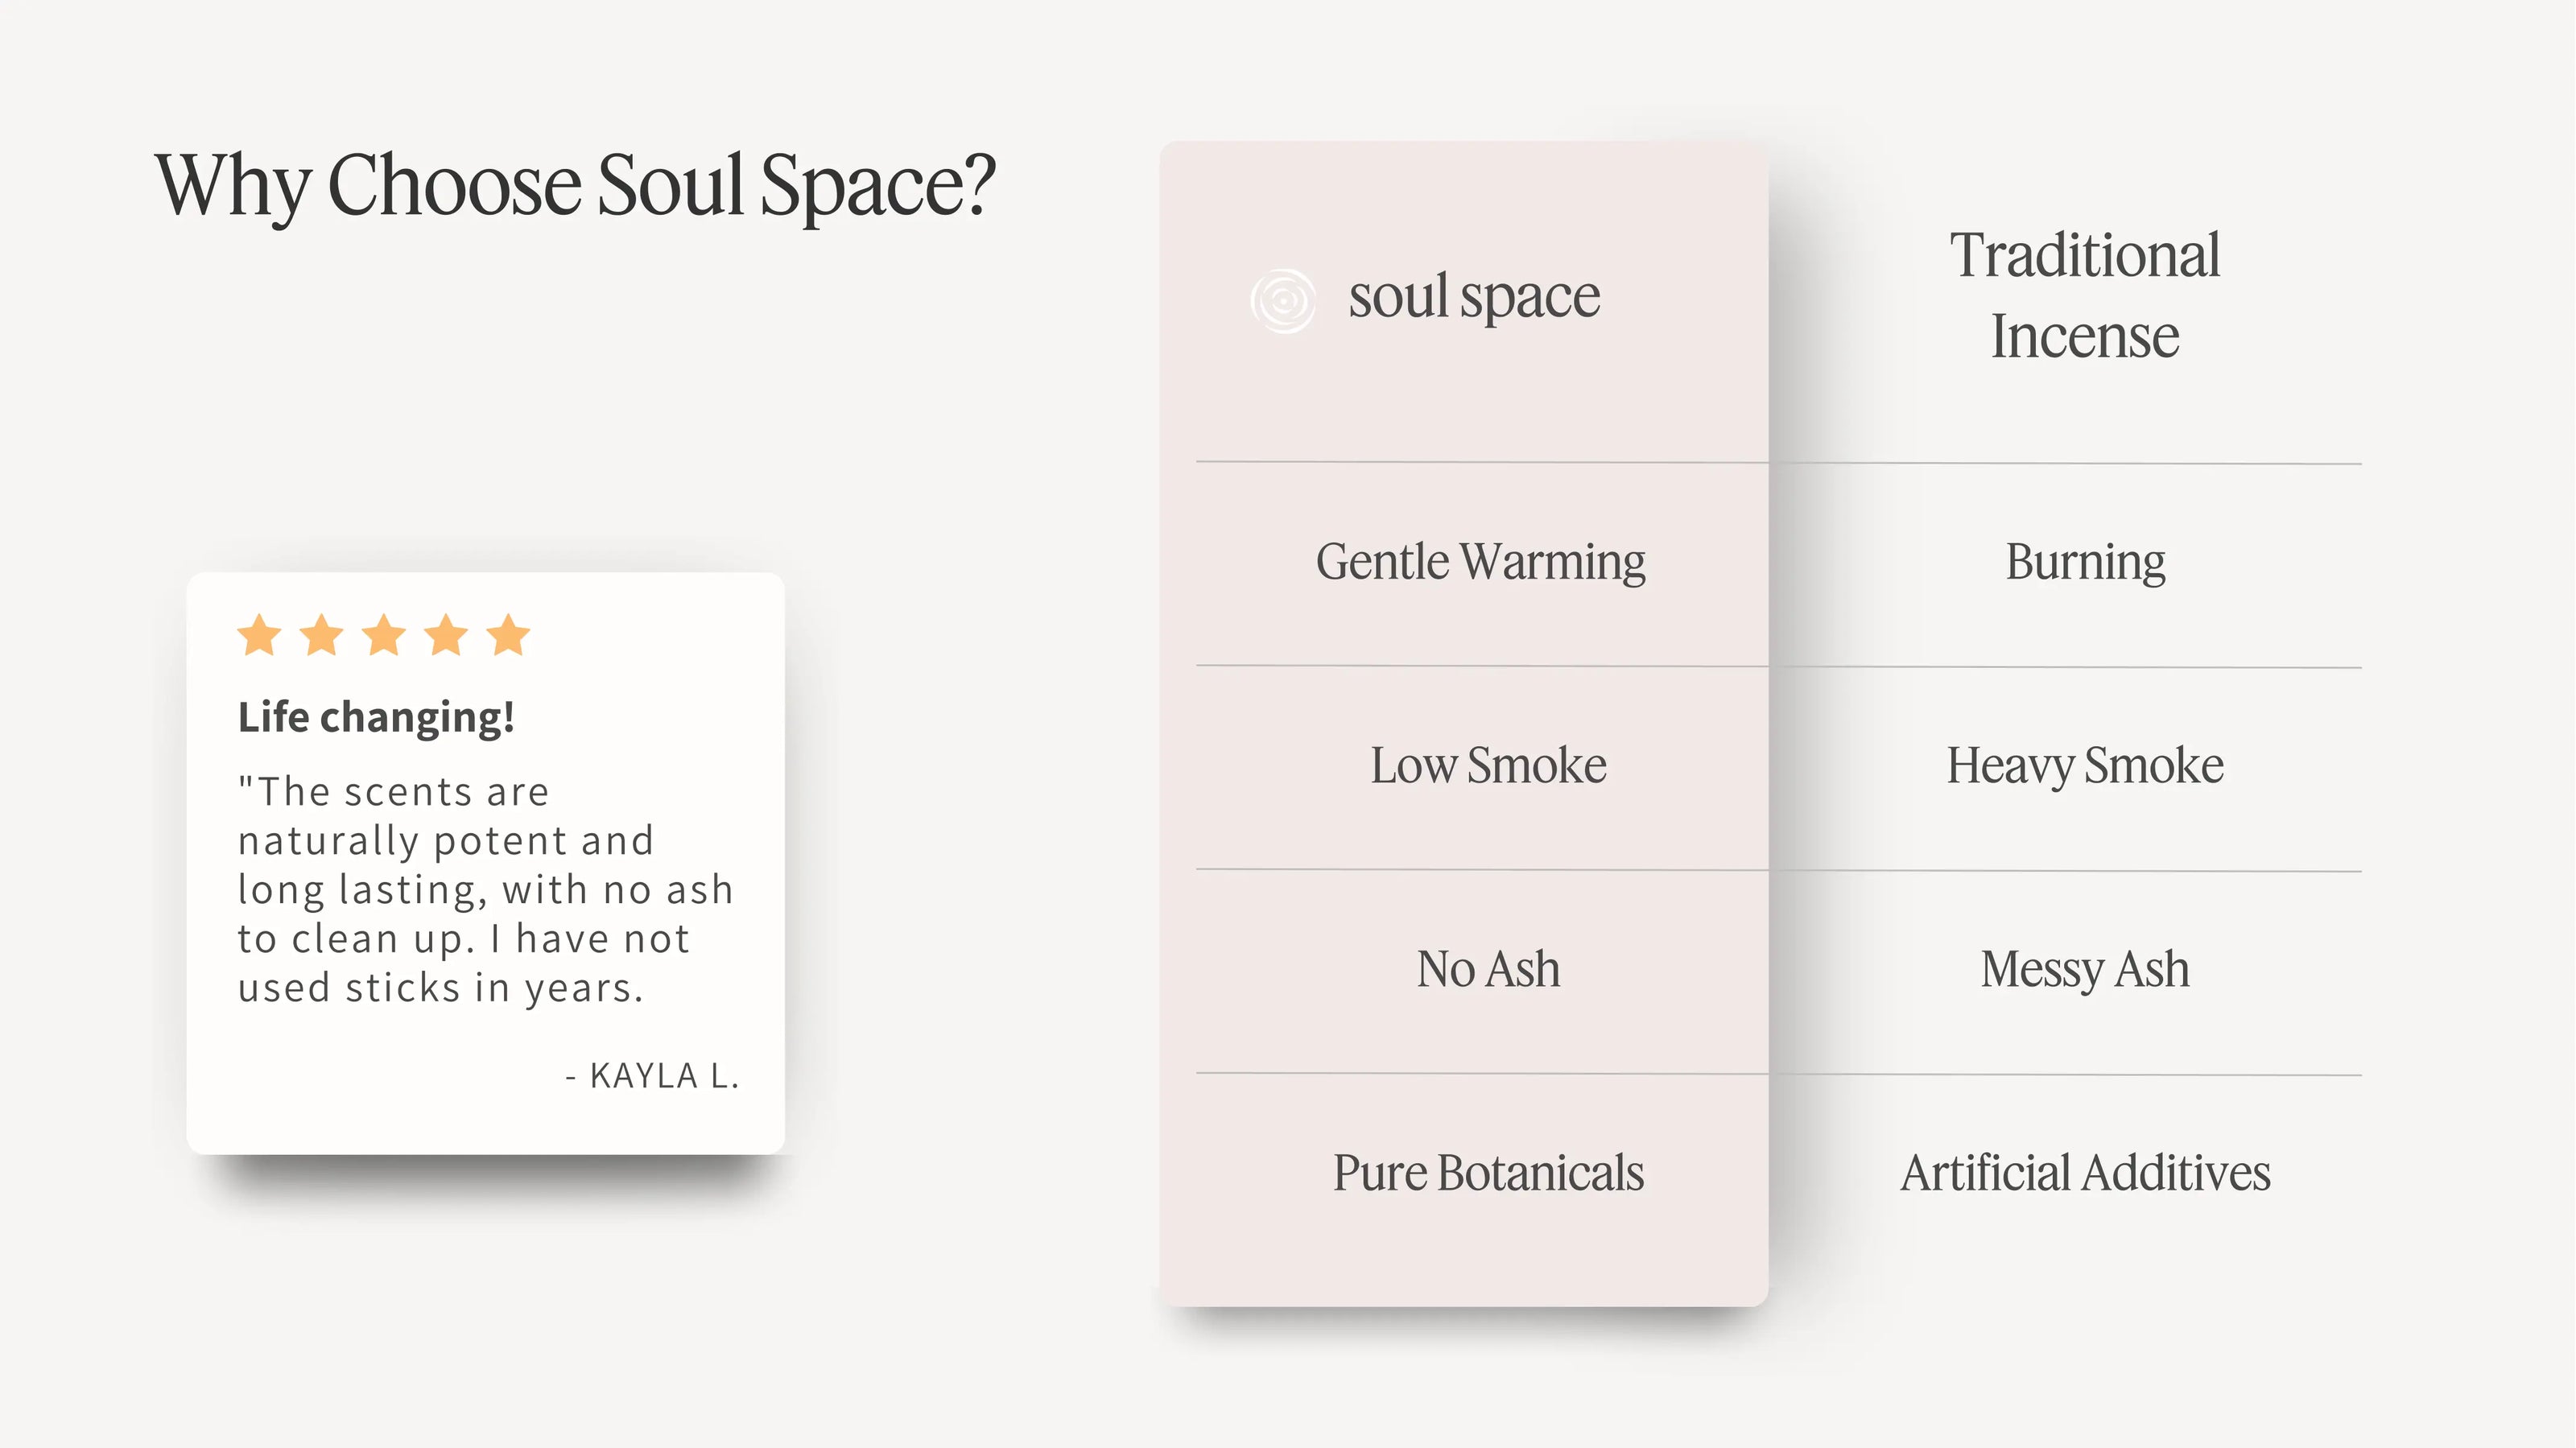The image size is (2576, 1448).
Task: Click the "Gentle Warming" feature cell
Action: (1480, 562)
